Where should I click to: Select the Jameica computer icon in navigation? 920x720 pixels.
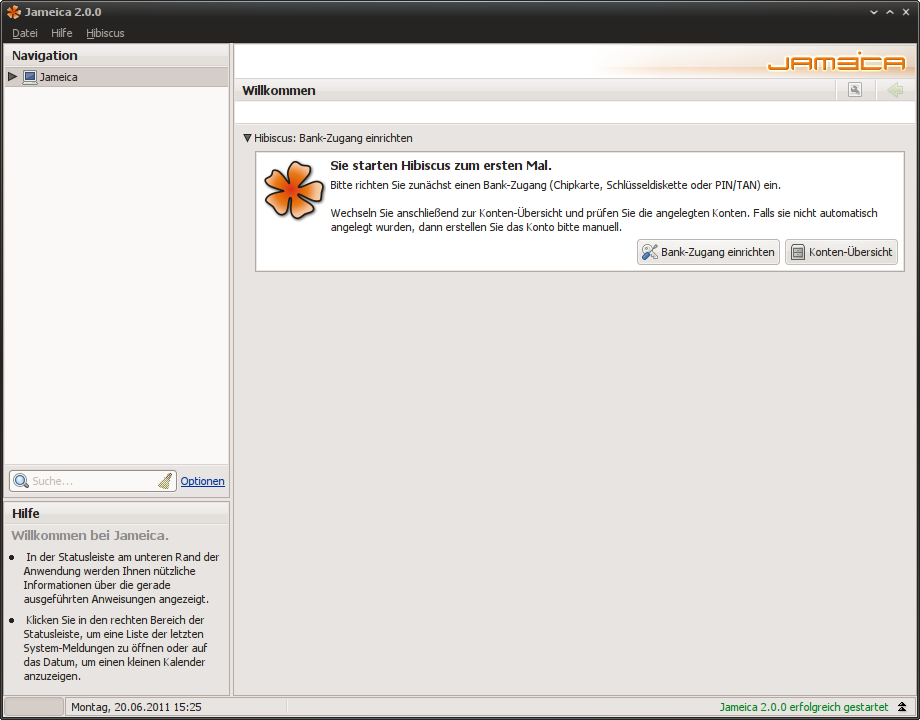(30, 77)
